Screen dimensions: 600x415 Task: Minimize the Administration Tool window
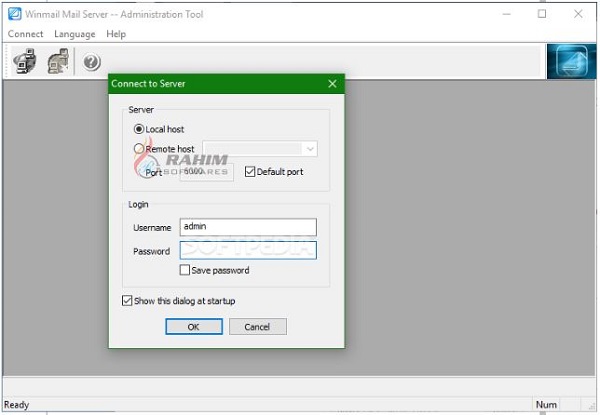tap(506, 14)
